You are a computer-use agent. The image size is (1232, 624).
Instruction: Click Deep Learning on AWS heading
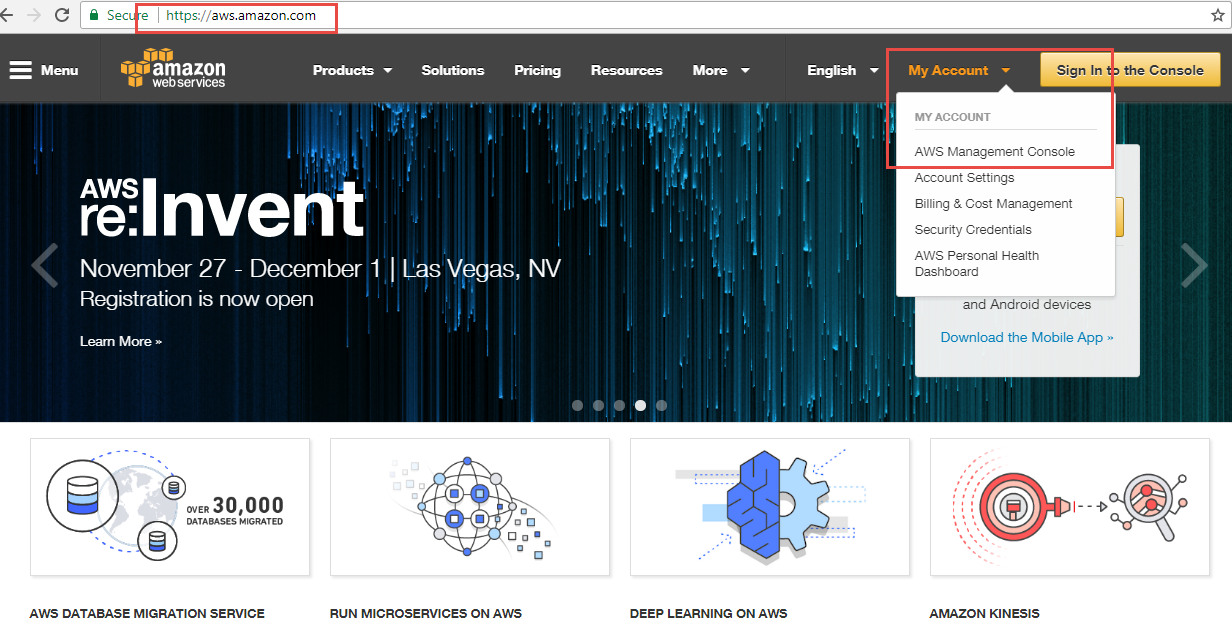coord(709,613)
